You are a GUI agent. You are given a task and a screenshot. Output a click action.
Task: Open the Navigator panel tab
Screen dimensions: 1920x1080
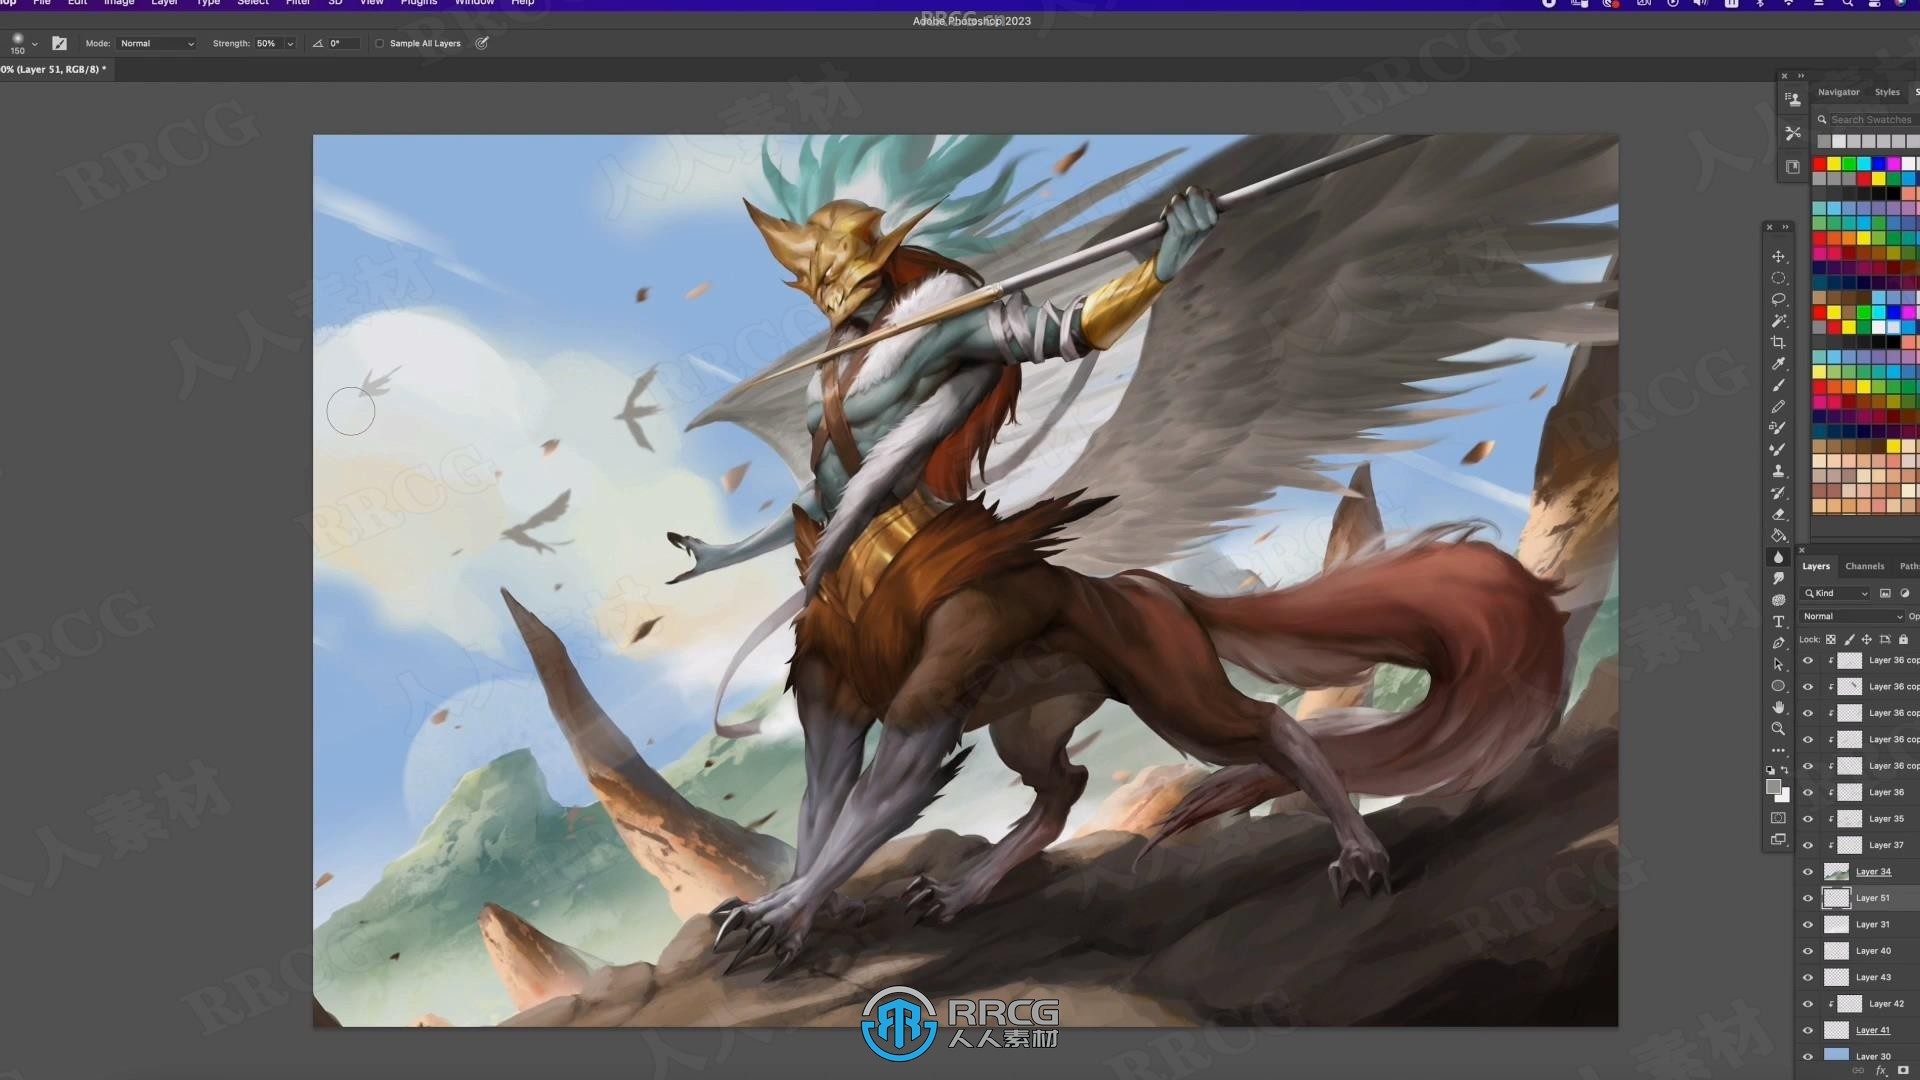[x=1839, y=92]
